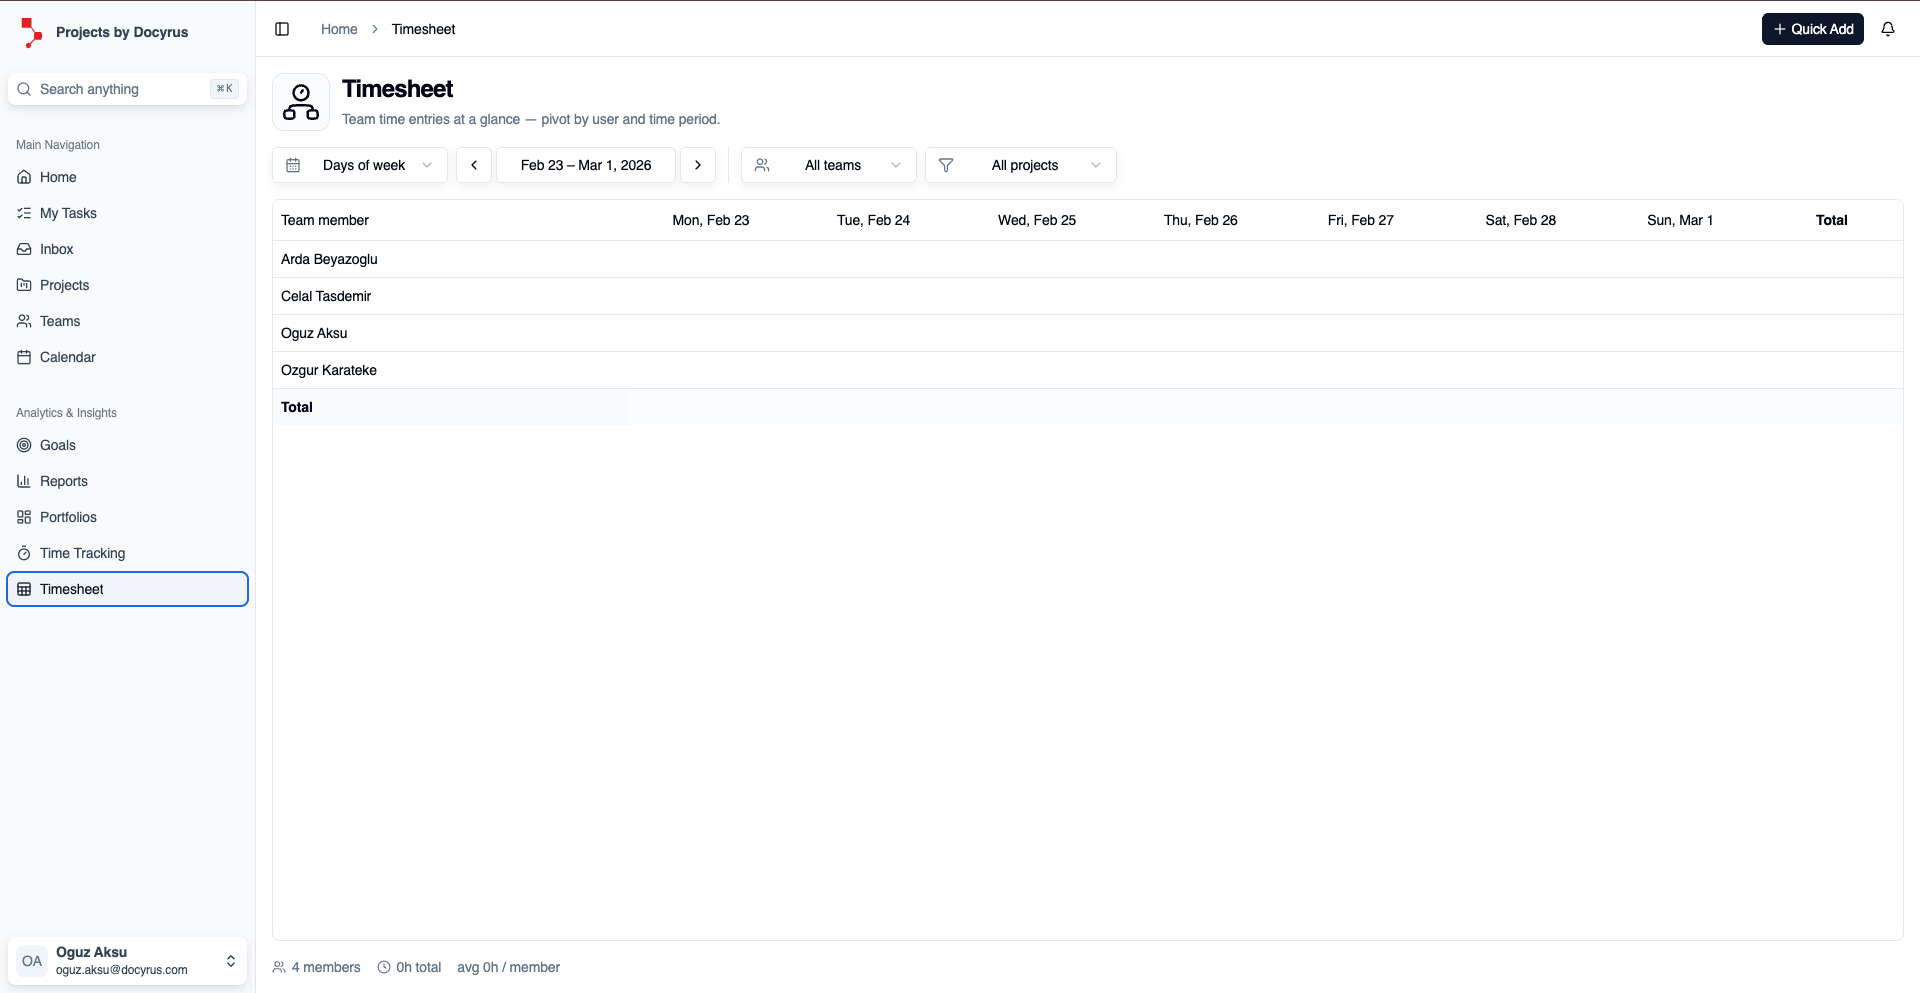Select the Home icon in Main Navigation
This screenshot has width=1920, height=993.
click(x=23, y=177)
